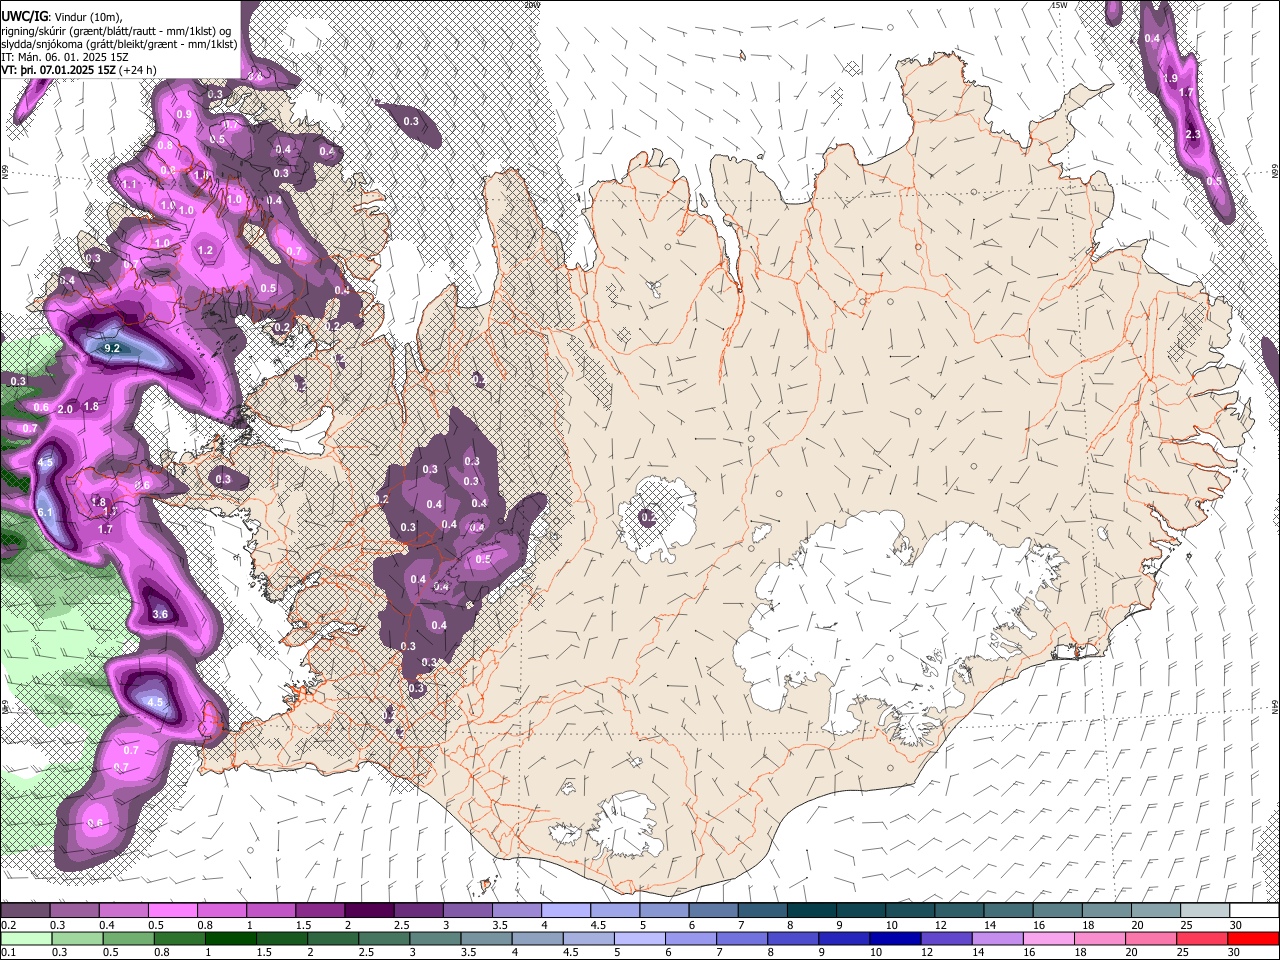Pick the dark navy blue swatch in the rain scale
Viewport: 1280px width, 960px height.
point(895,939)
